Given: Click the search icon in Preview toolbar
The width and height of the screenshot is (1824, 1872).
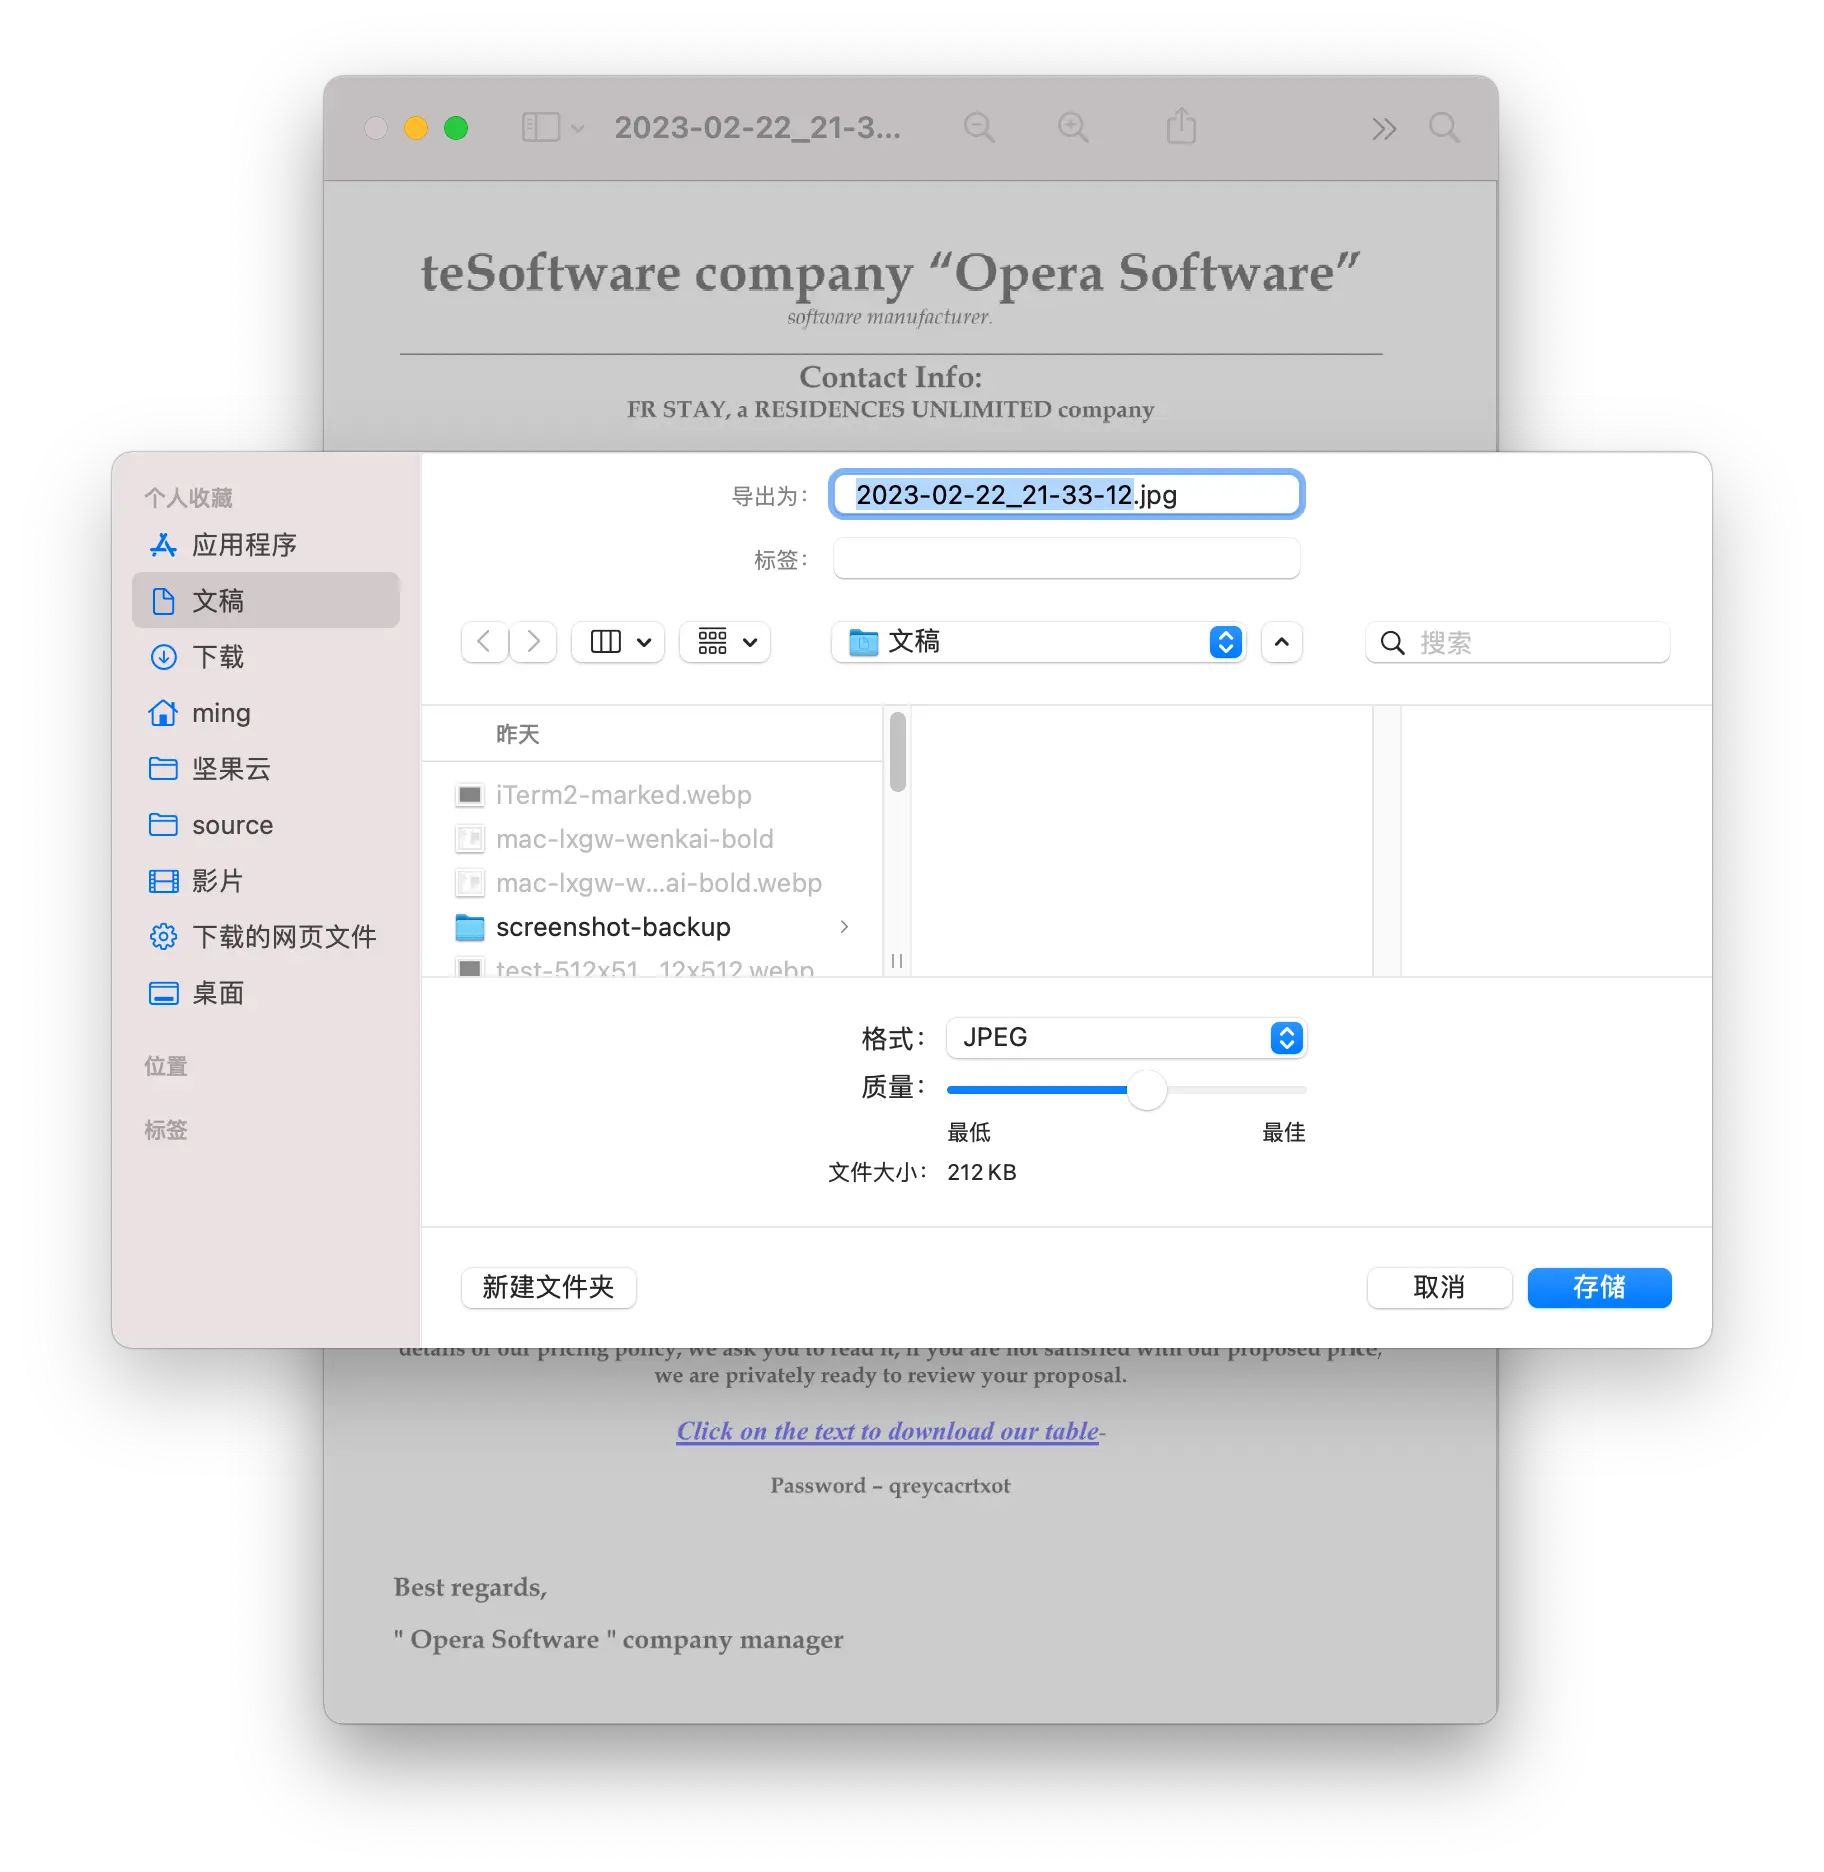Looking at the screenshot, I should 1444,128.
